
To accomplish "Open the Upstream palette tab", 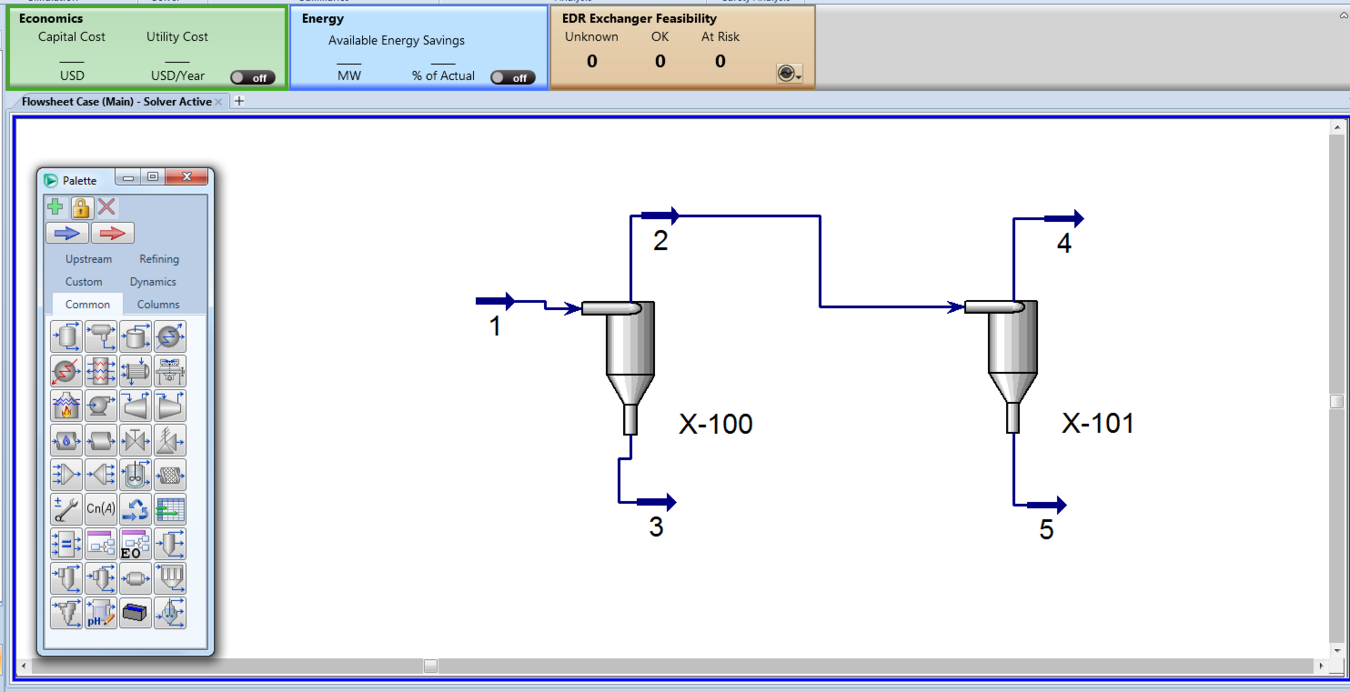I will [88, 259].
